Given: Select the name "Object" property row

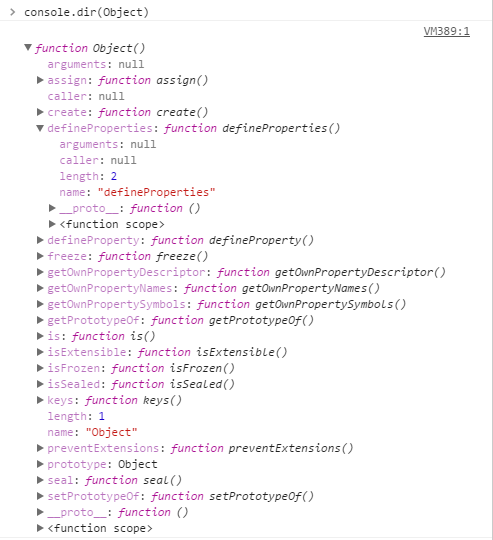Looking at the screenshot, I should tap(92, 432).
